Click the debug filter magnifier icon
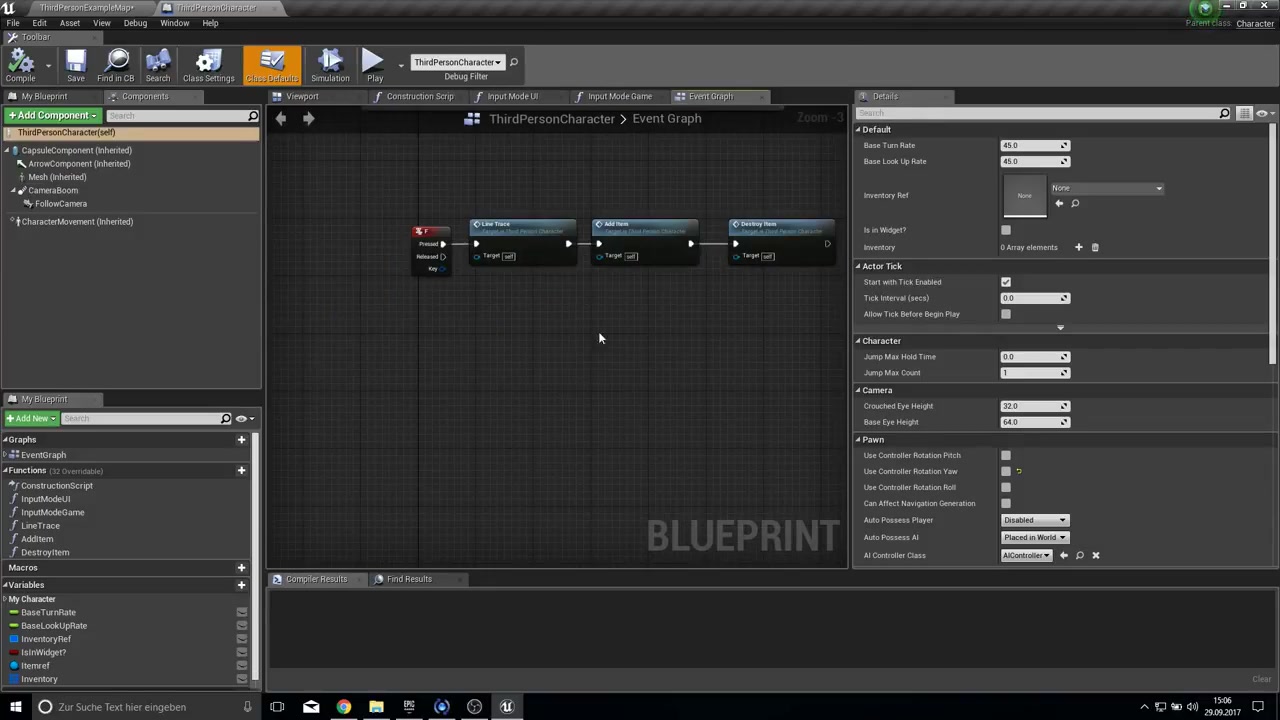This screenshot has height=720, width=1280. (513, 62)
